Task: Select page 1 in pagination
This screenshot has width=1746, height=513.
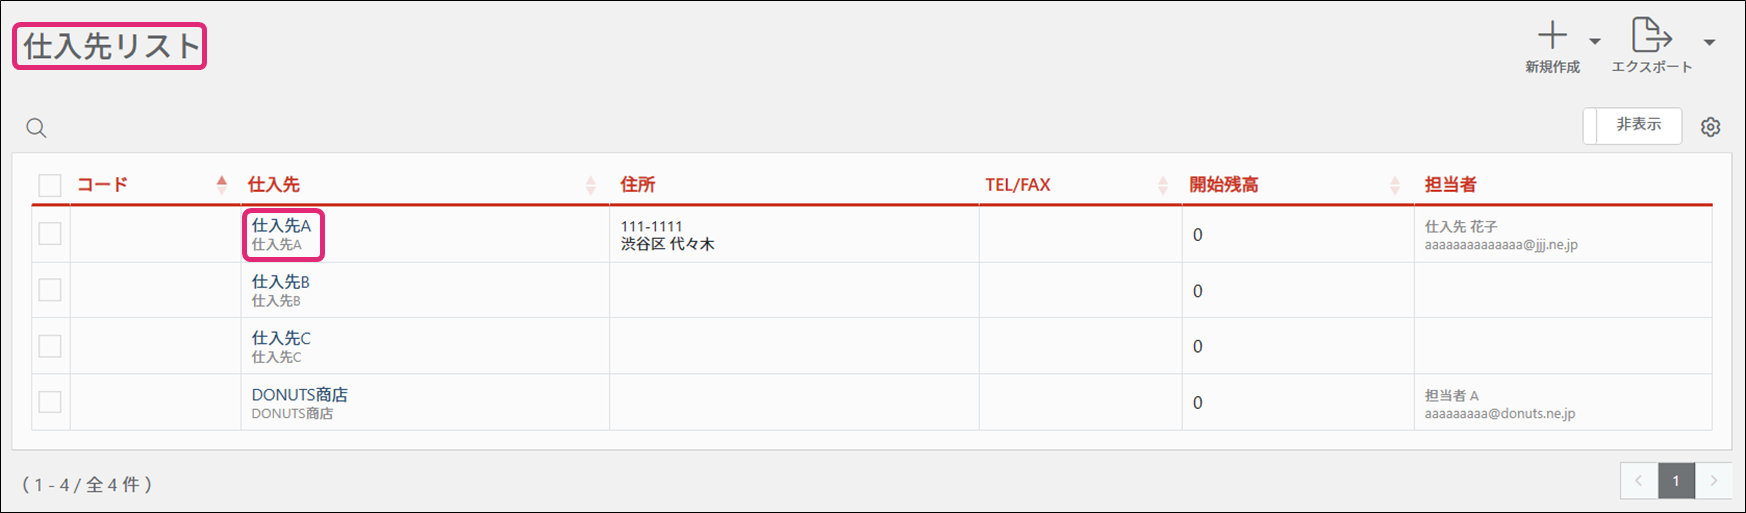Action: pos(1676,481)
